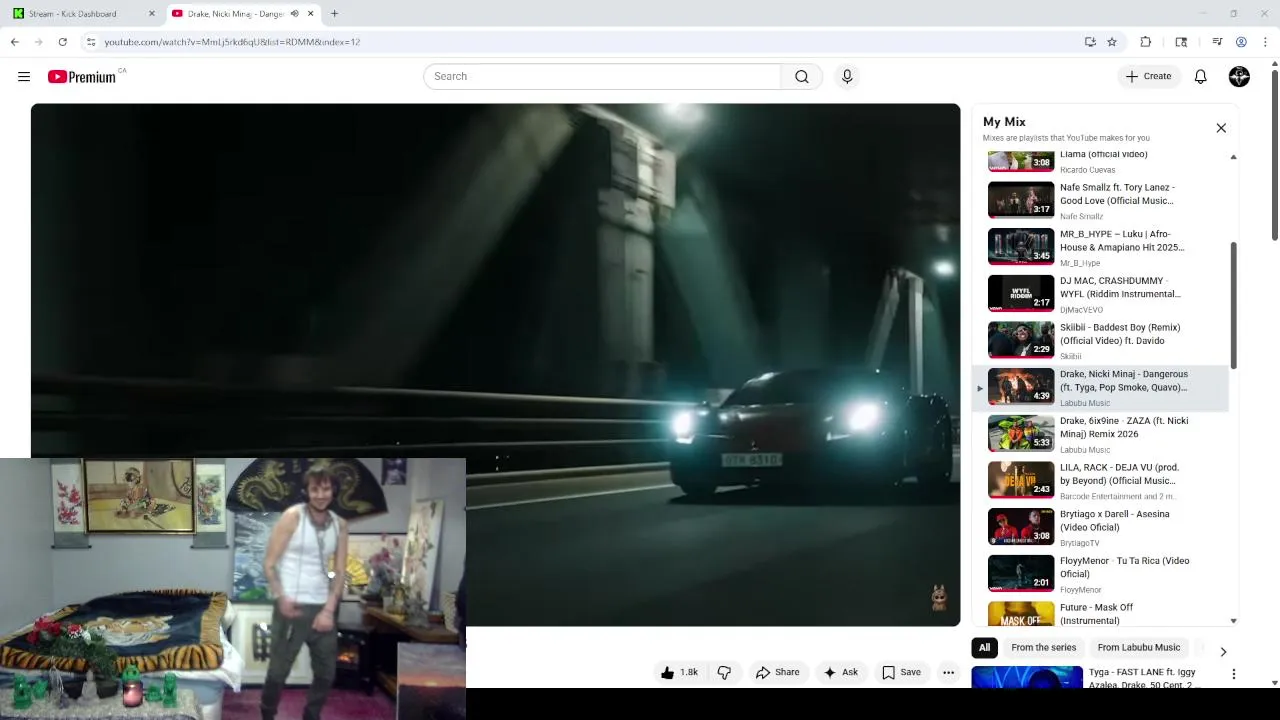1280x720 pixels.
Task: Click the 1.8k like count
Action: pos(689,672)
